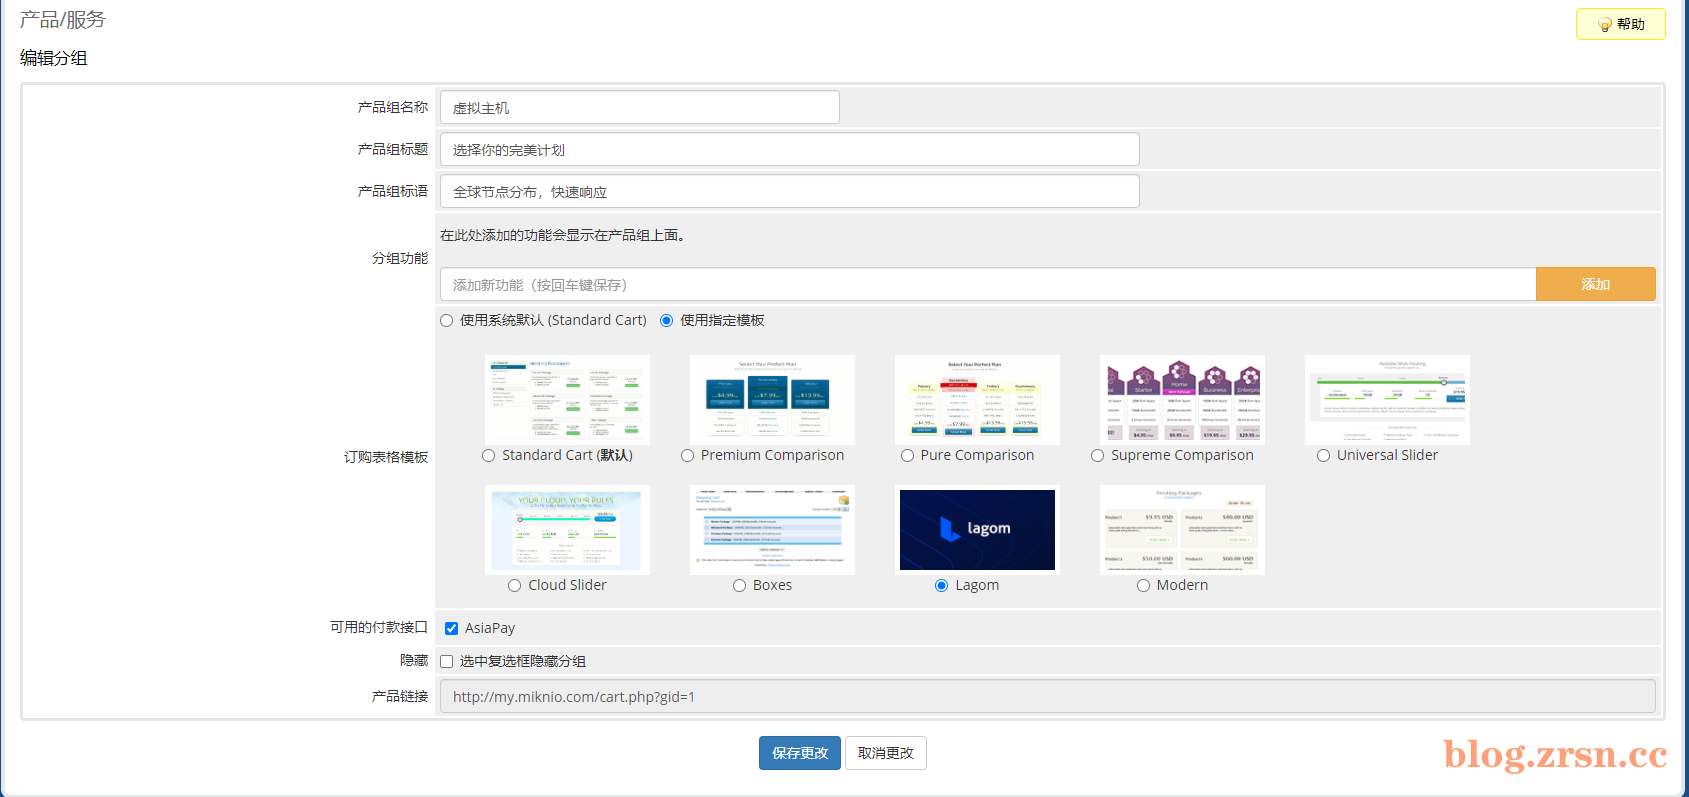
Task: Click the Supreme Comparison template preview
Action: [1182, 400]
